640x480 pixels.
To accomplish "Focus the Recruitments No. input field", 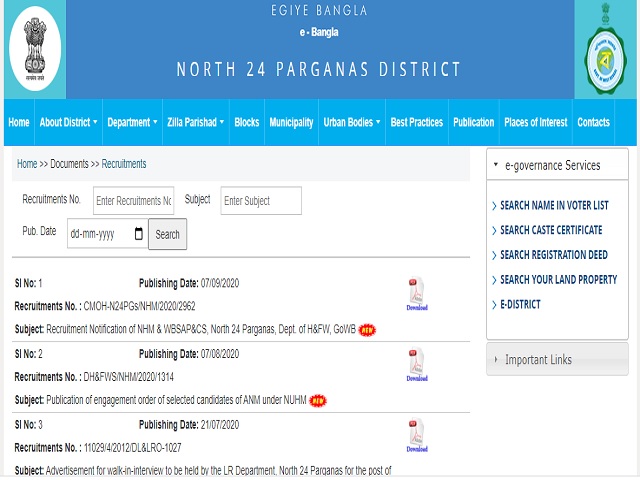I will point(133,200).
